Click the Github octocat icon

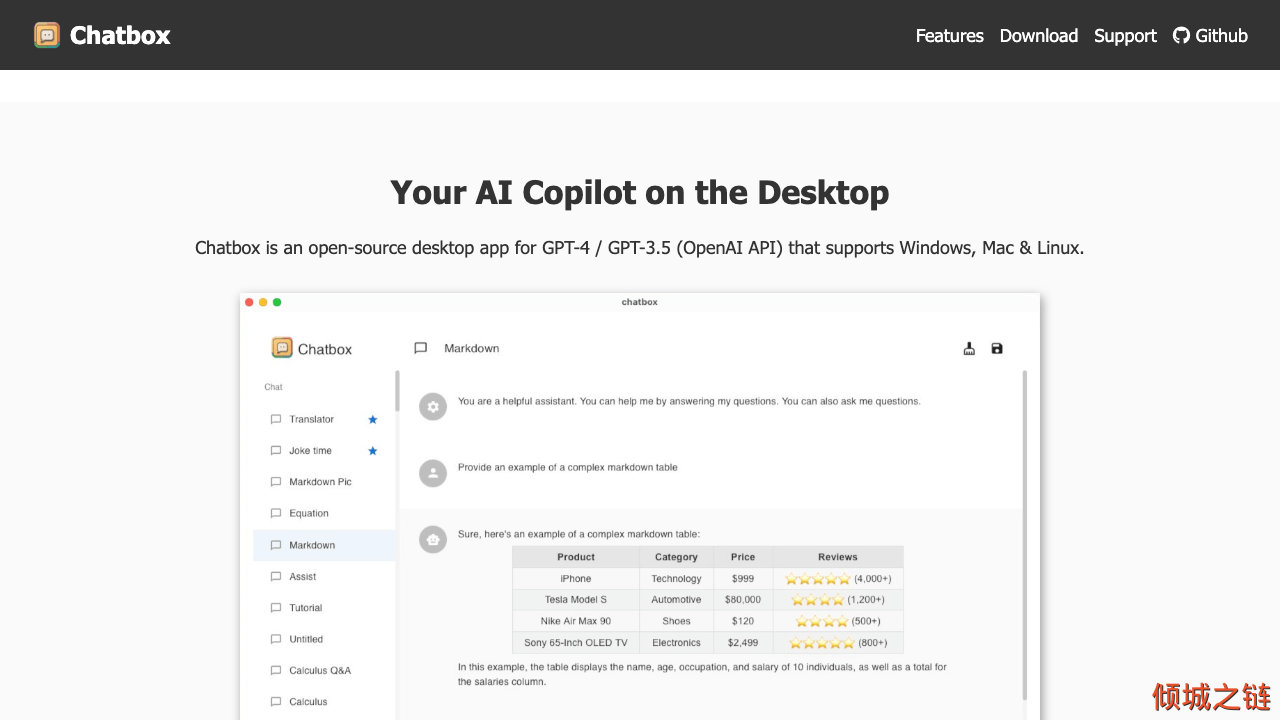click(x=1181, y=35)
